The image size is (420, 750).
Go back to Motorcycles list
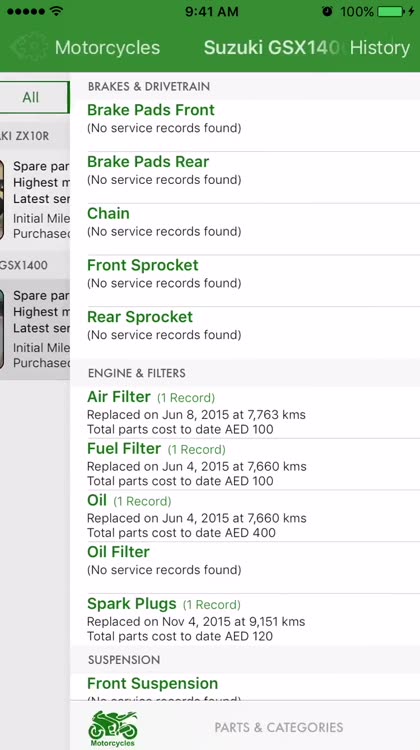[107, 48]
